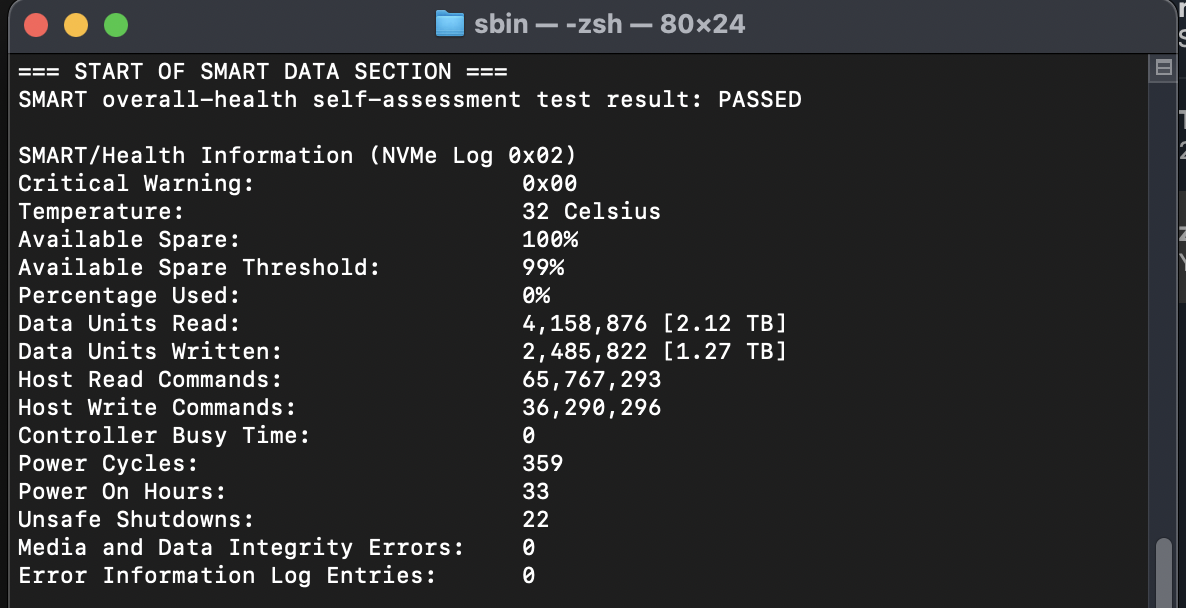The image size is (1186, 608).
Task: Click the 'START OF SMART DATA SECTION' header line
Action: coord(263,72)
